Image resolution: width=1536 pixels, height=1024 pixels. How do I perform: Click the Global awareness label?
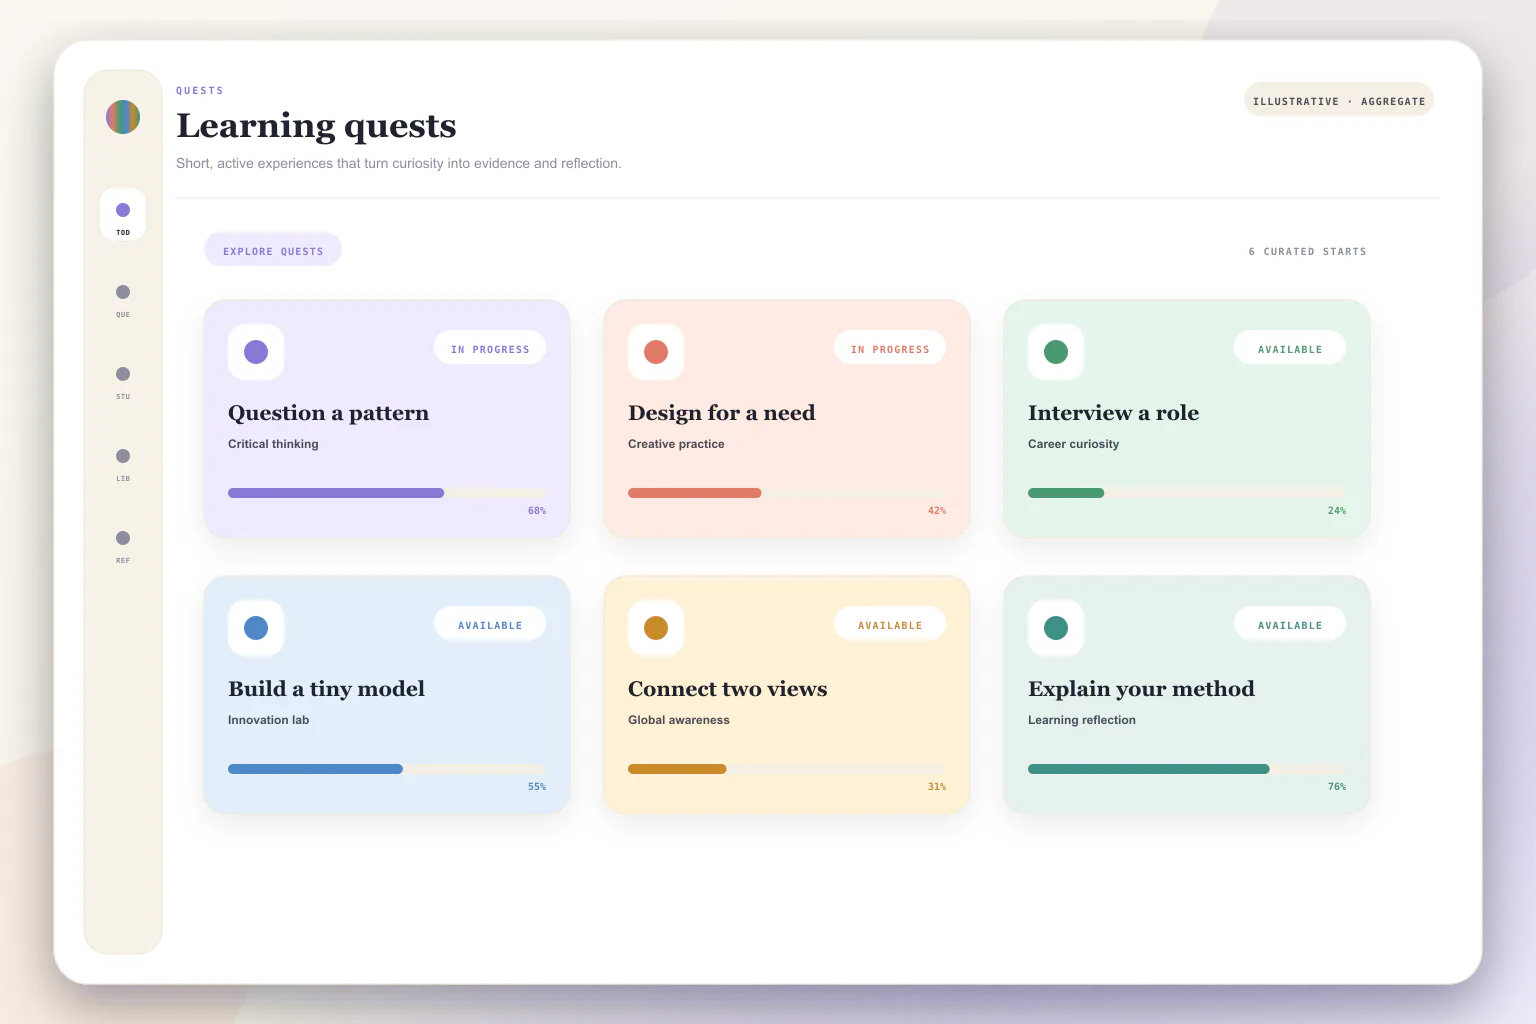pos(678,720)
